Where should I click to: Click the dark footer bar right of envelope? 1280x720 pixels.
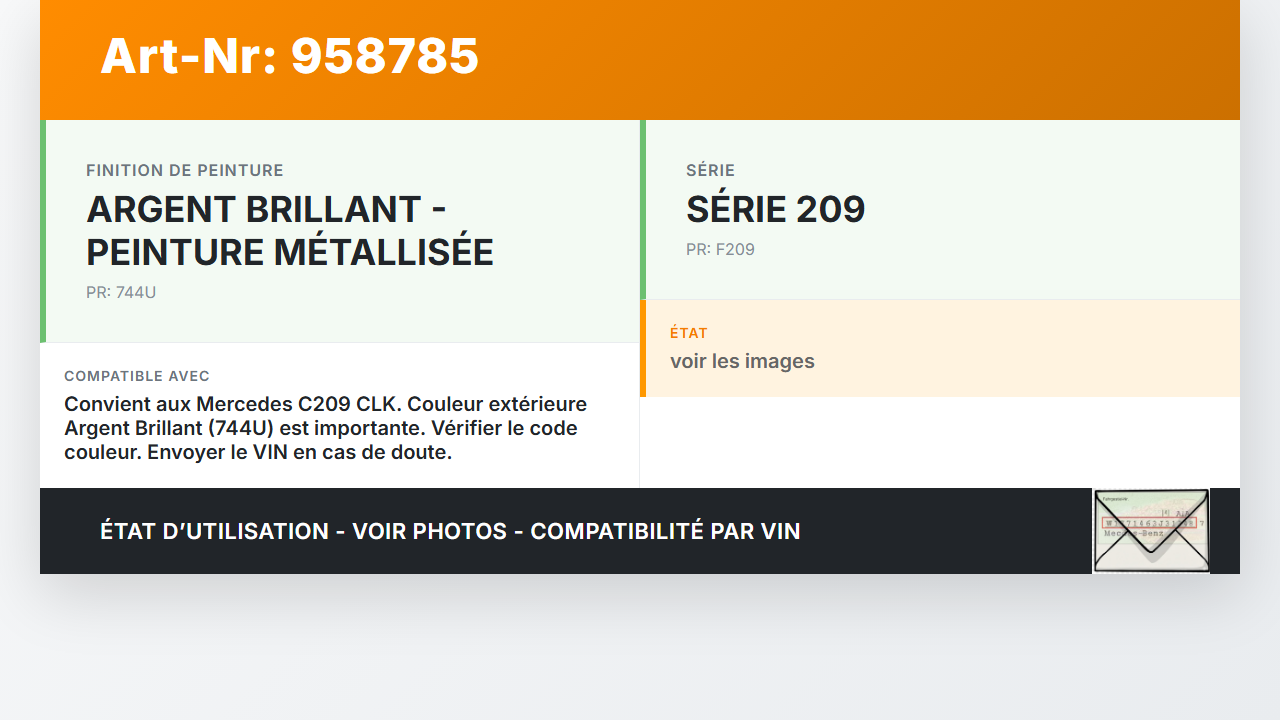1224,531
